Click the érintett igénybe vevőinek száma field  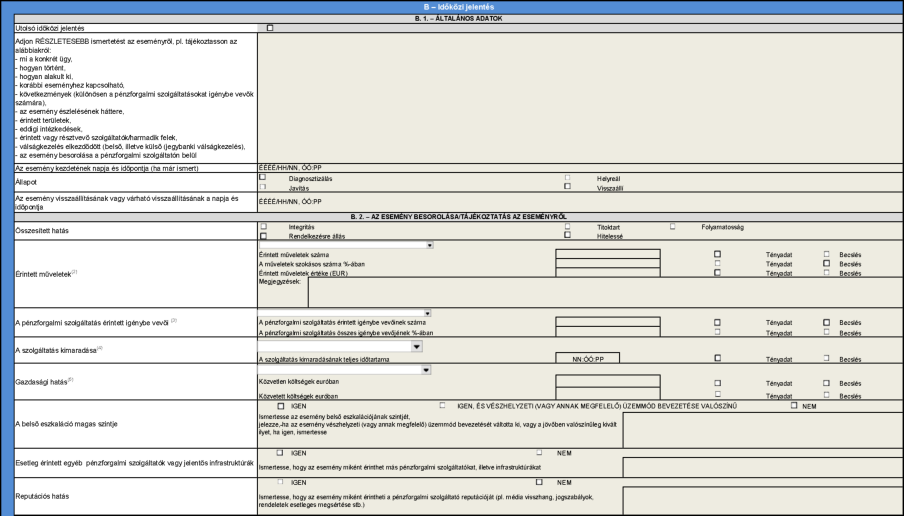pyautogui.click(x=608, y=322)
